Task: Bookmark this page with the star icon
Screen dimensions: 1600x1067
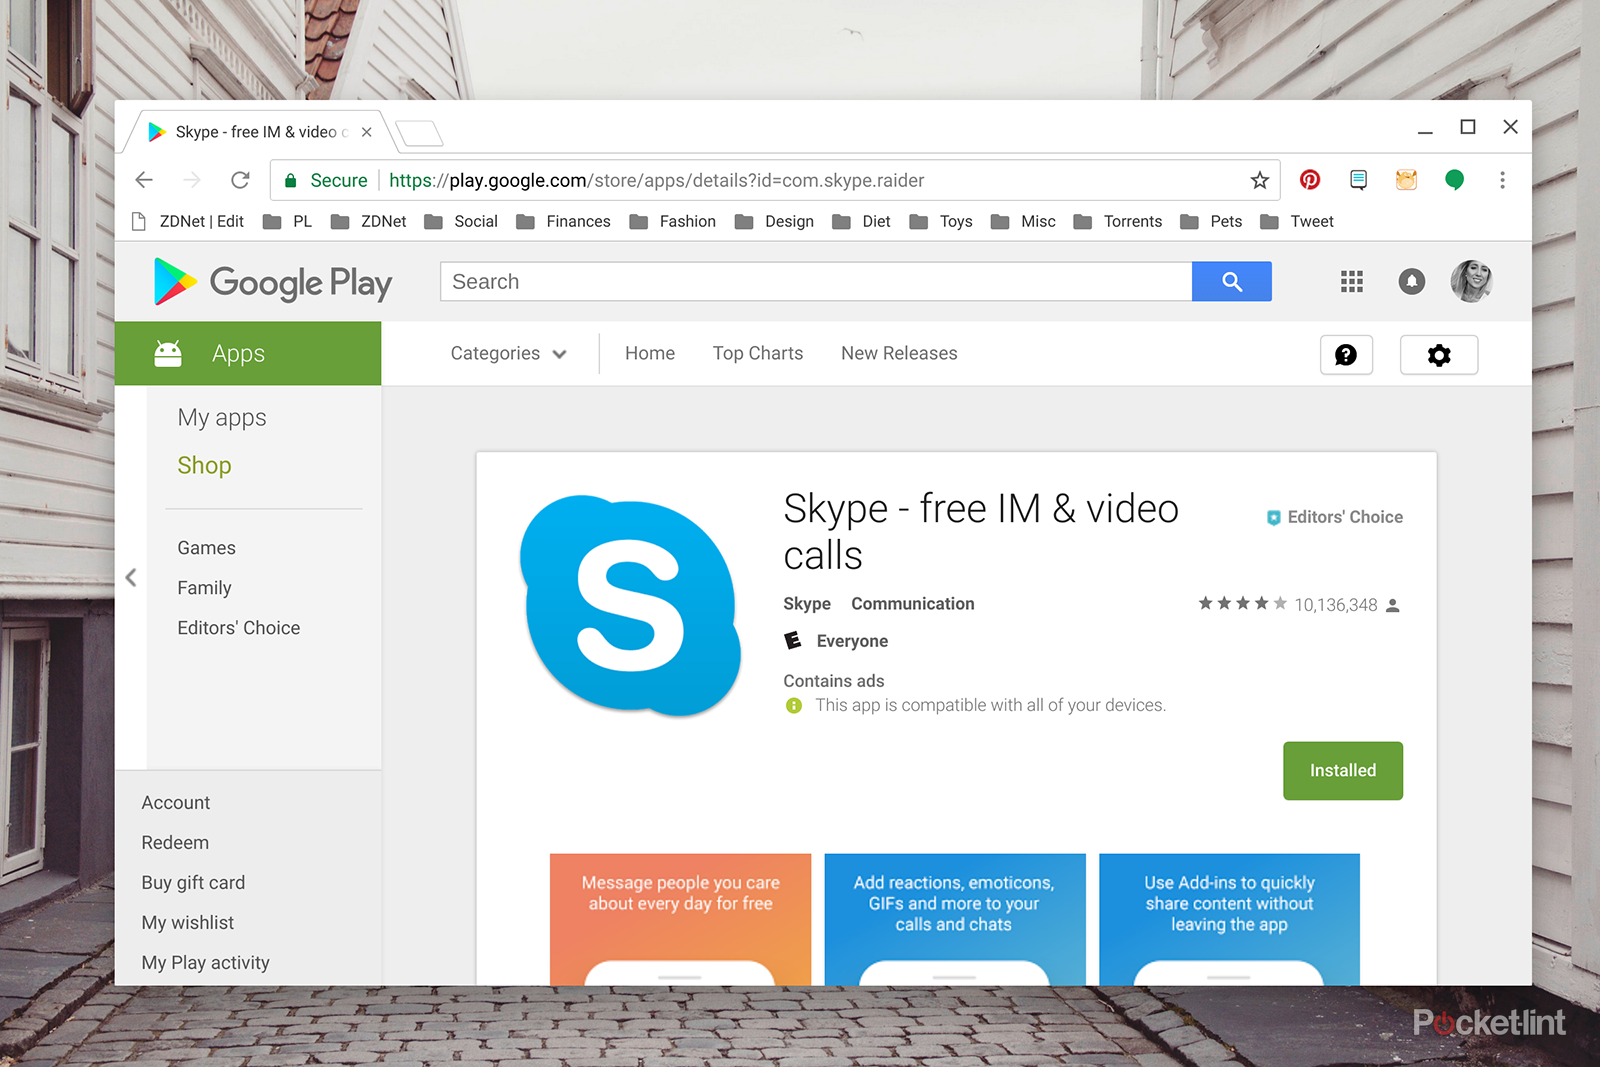Action: pyautogui.click(x=1259, y=180)
